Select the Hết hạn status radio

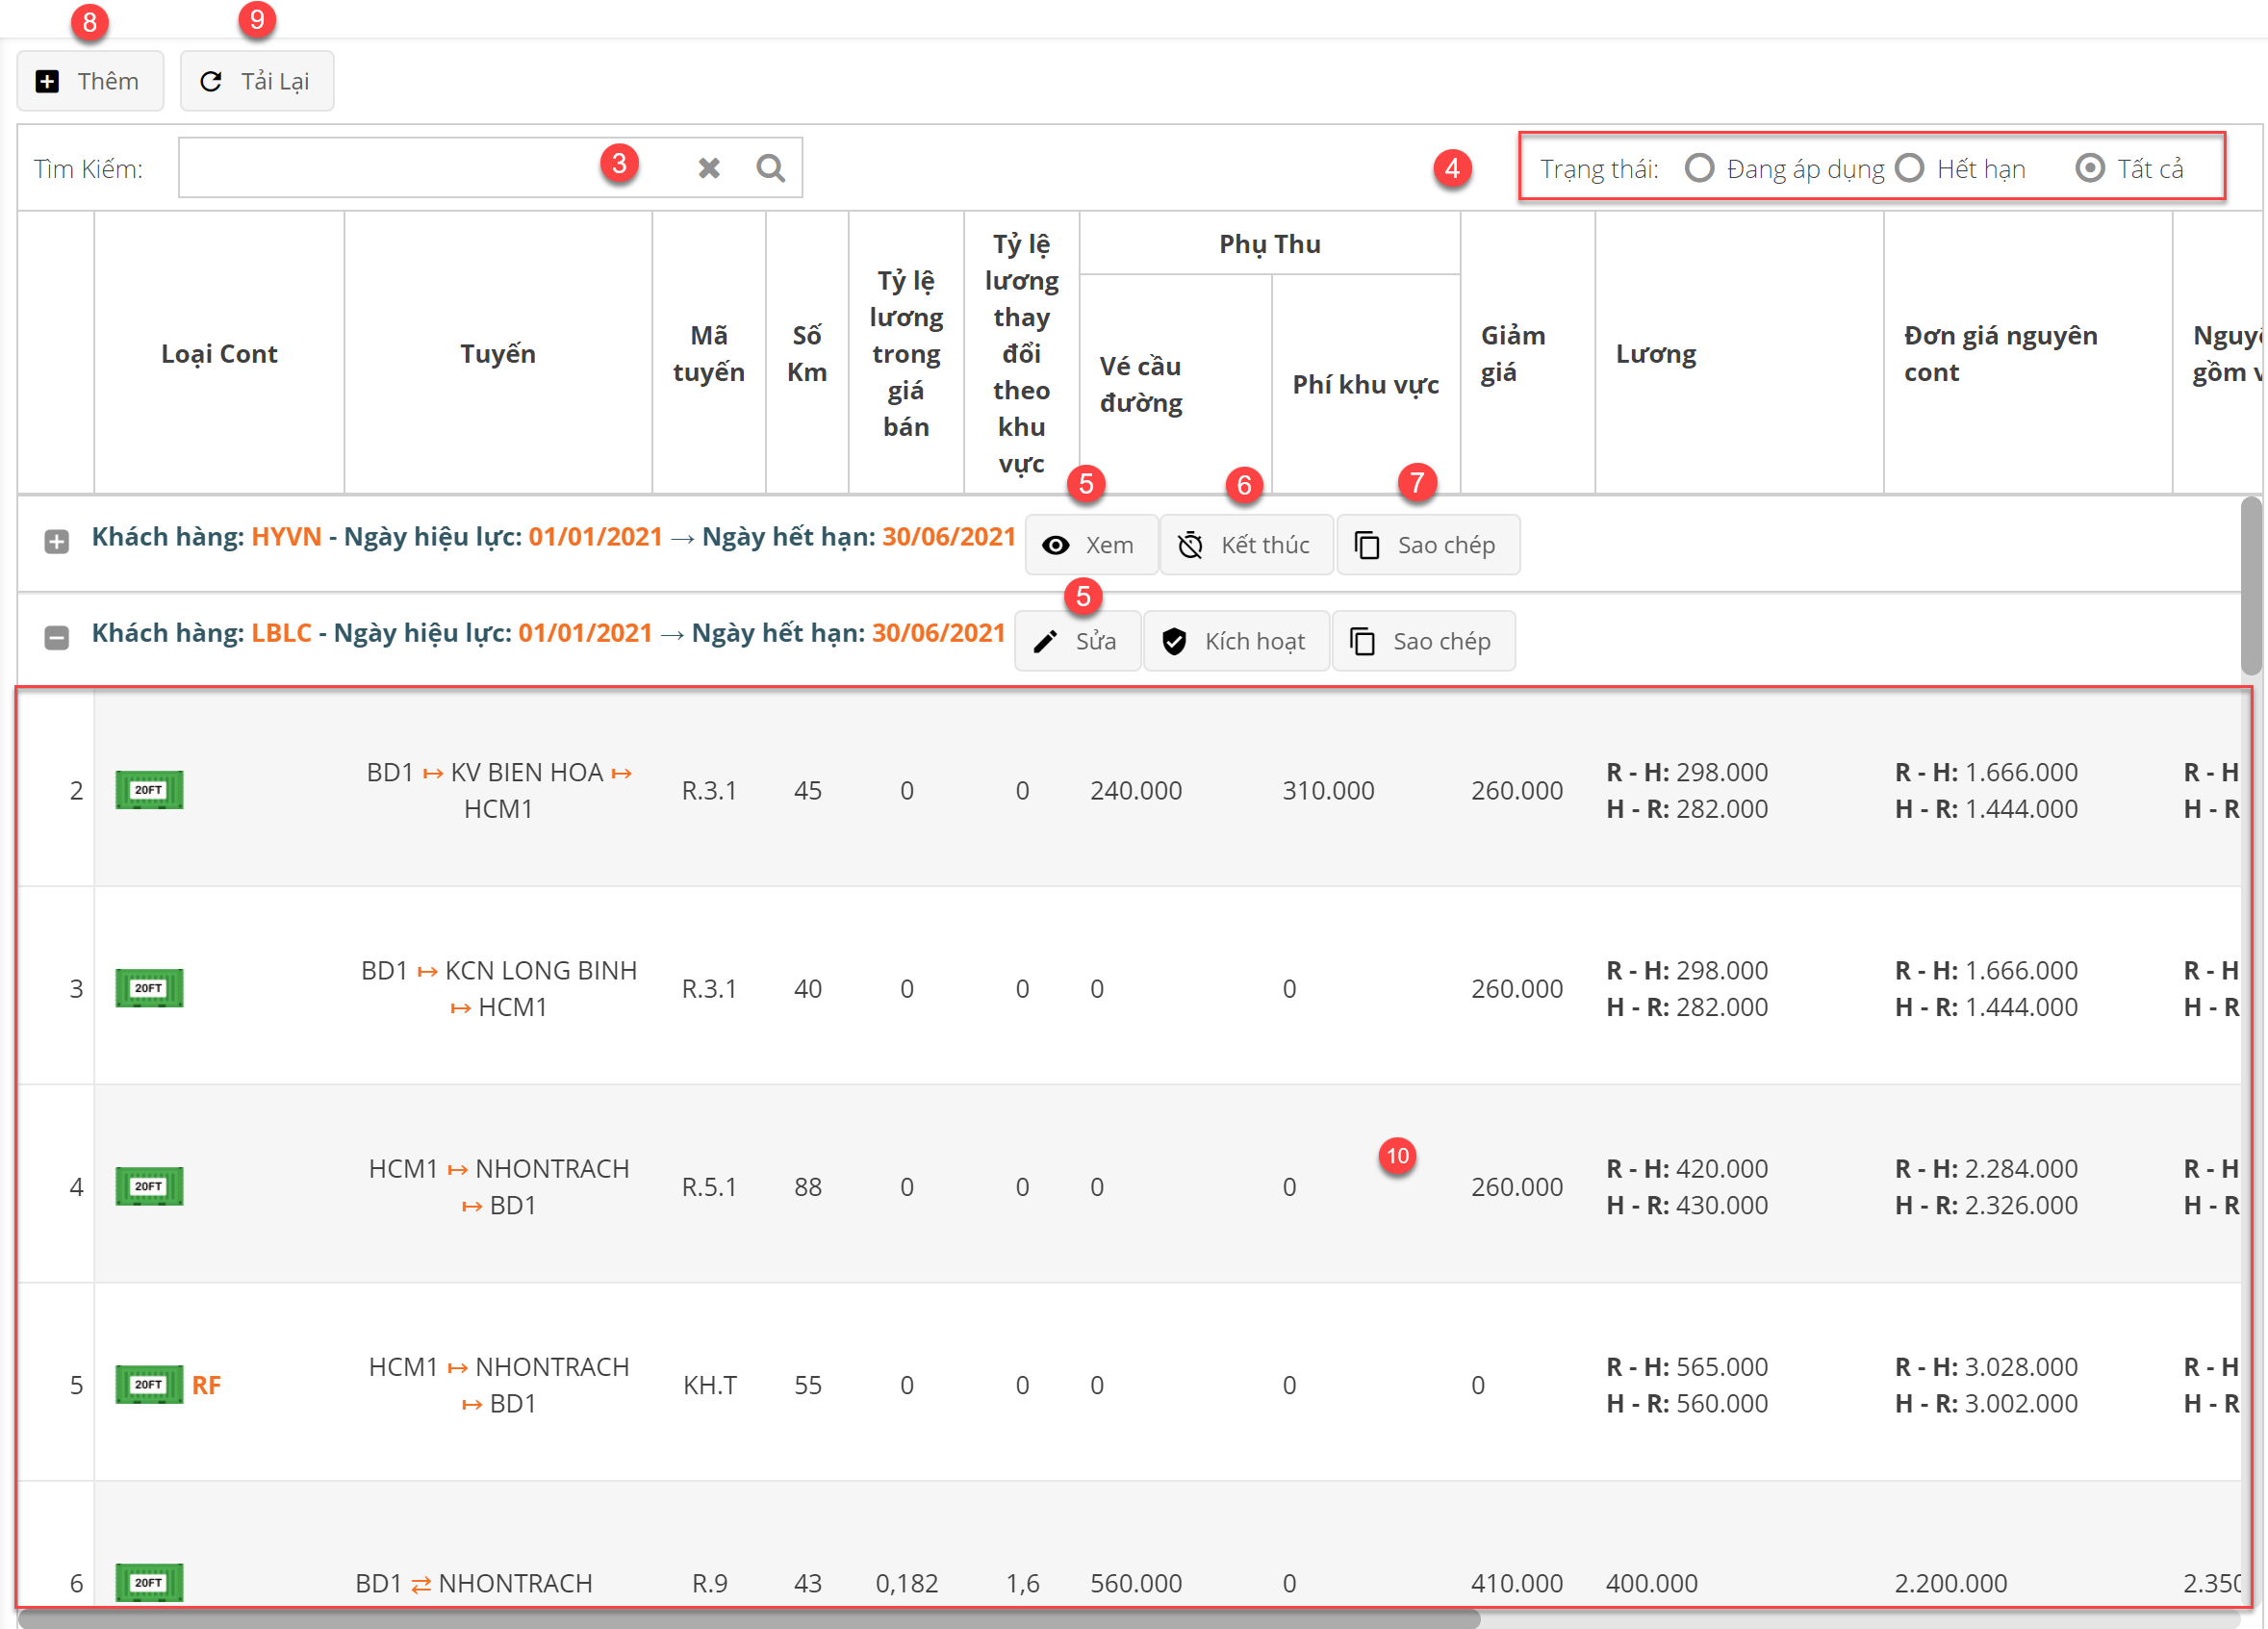tap(1909, 168)
